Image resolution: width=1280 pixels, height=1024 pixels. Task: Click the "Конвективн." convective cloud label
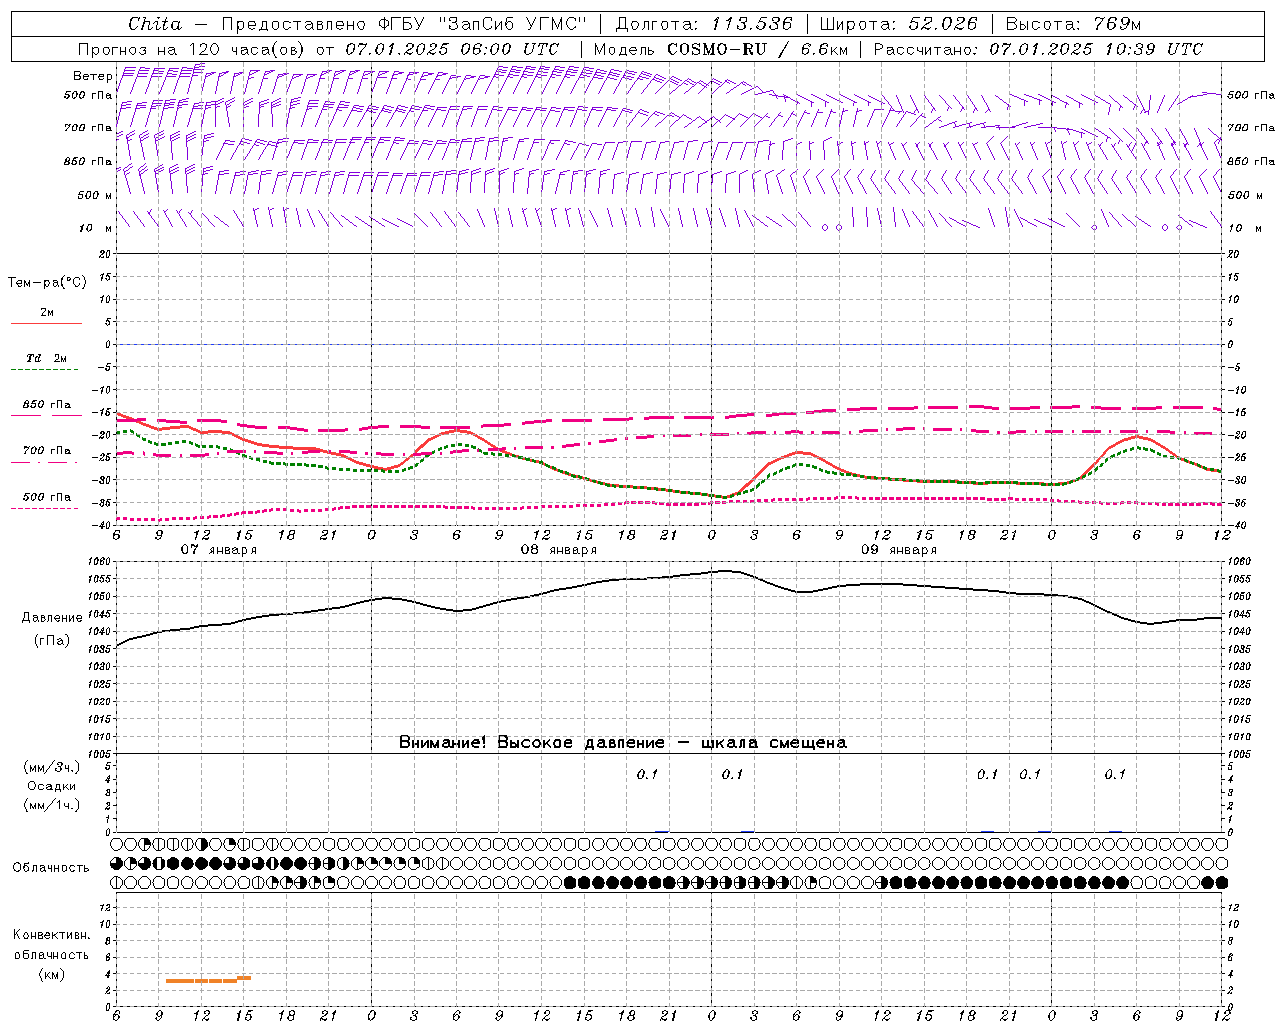pyautogui.click(x=51, y=935)
